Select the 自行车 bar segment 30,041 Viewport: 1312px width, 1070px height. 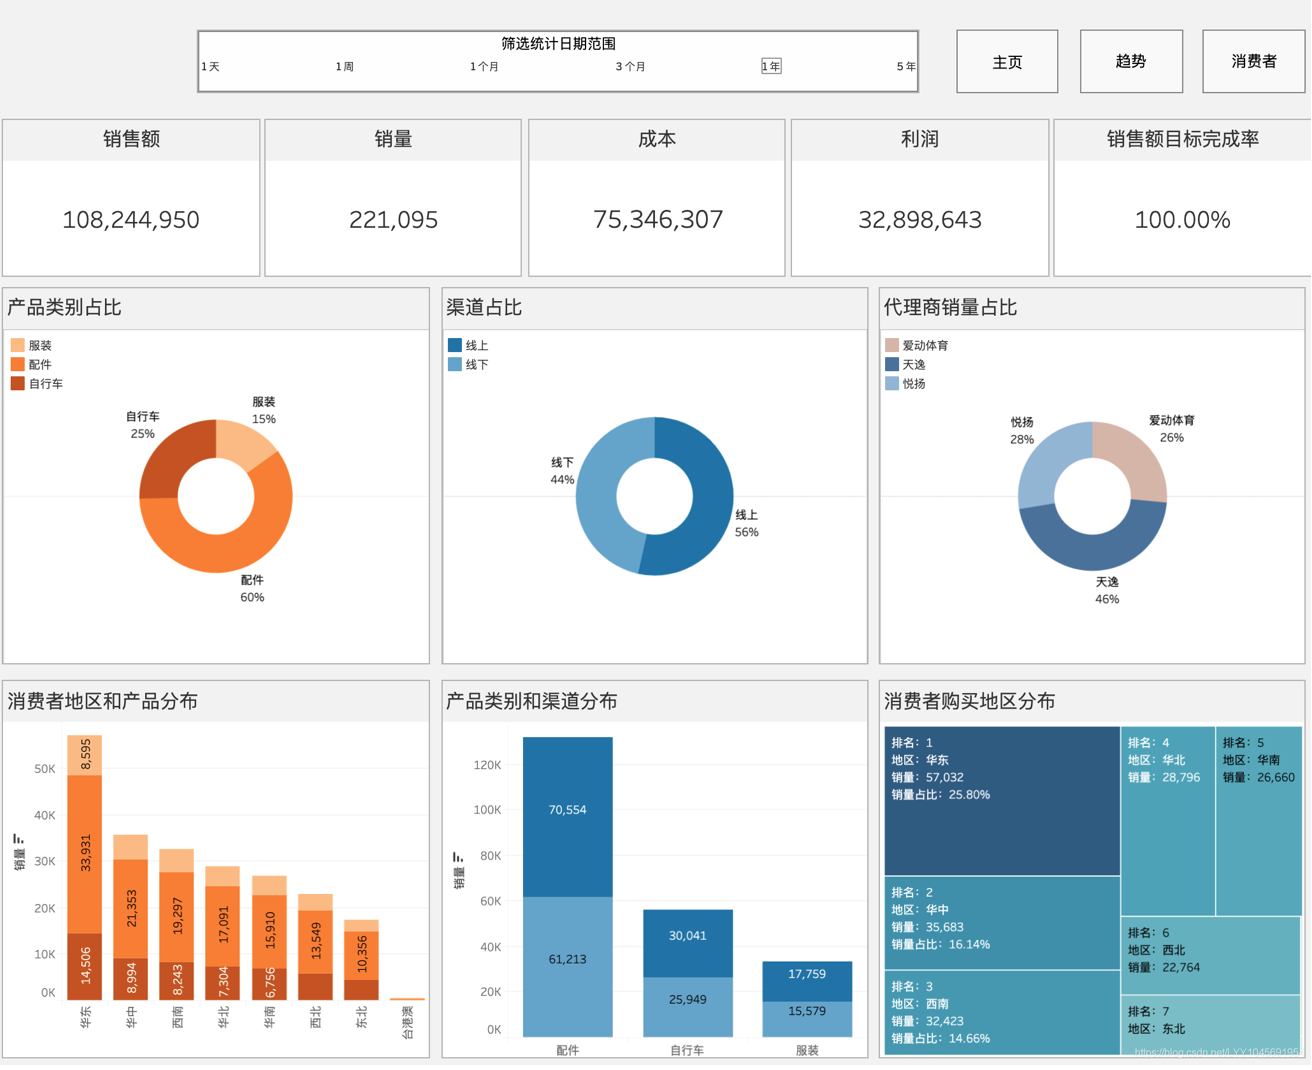[688, 943]
